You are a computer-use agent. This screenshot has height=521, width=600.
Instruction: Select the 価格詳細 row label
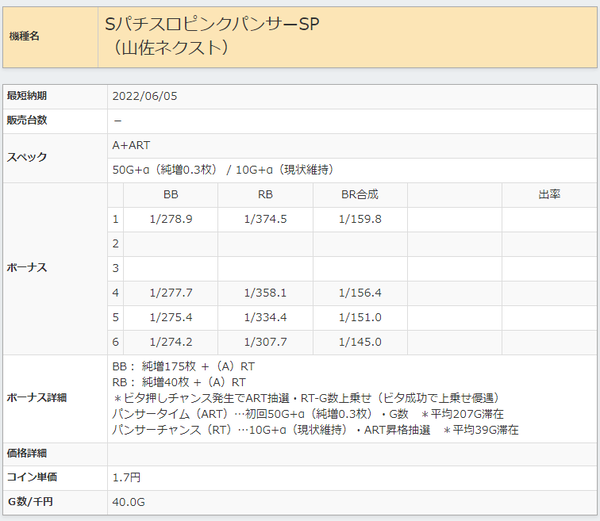(27, 453)
